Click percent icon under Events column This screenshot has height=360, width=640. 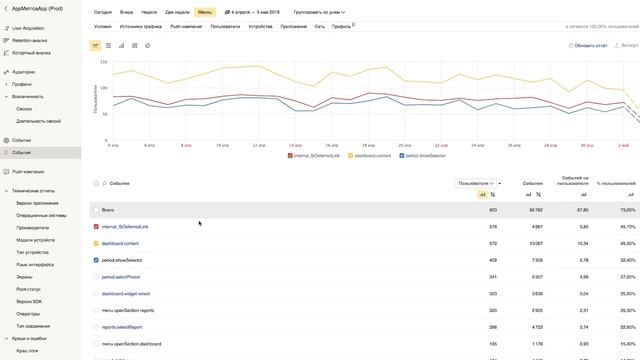[538, 195]
